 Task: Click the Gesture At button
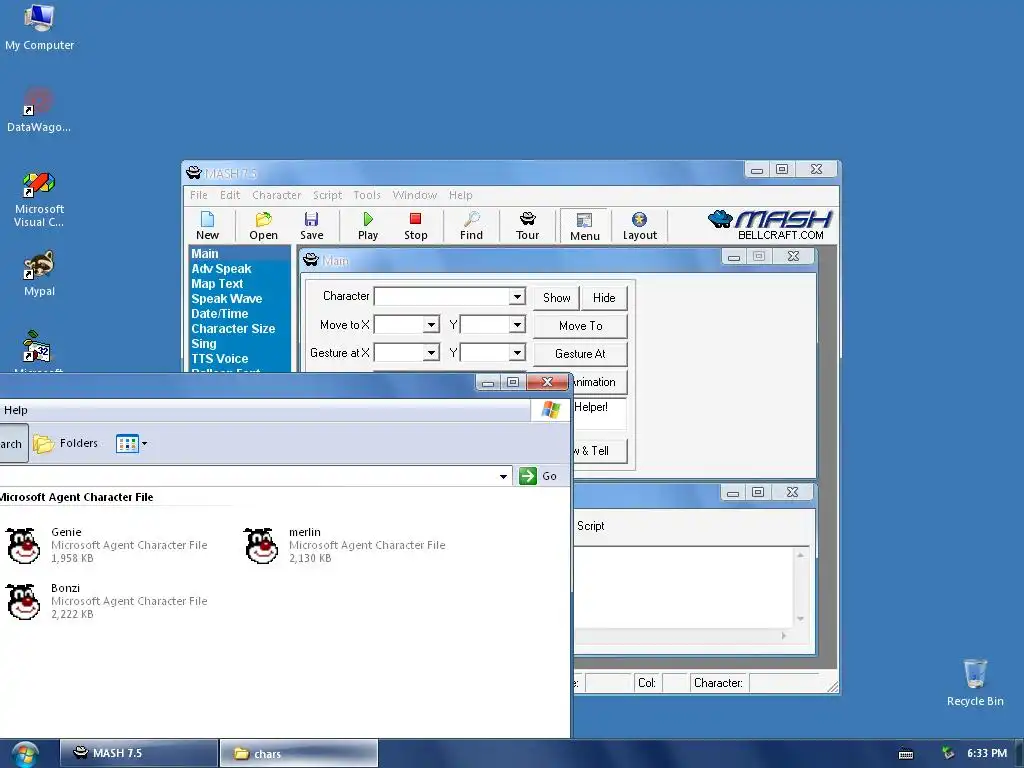click(x=581, y=354)
